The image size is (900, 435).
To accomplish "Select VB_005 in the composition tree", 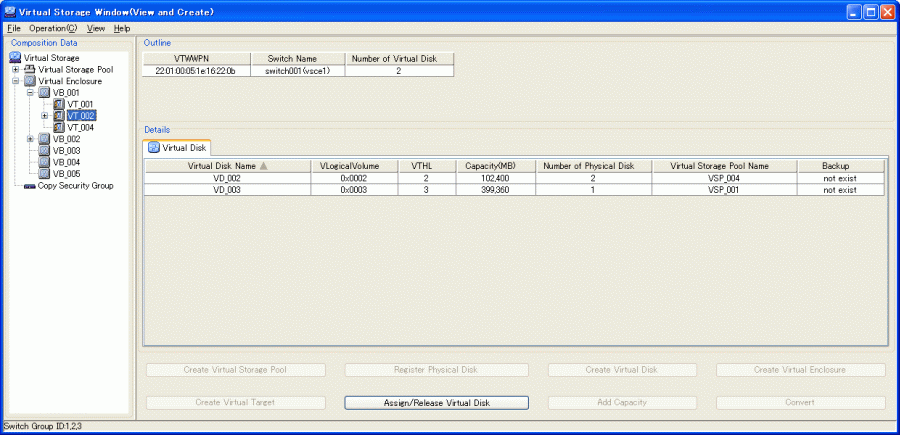I will click(66, 173).
